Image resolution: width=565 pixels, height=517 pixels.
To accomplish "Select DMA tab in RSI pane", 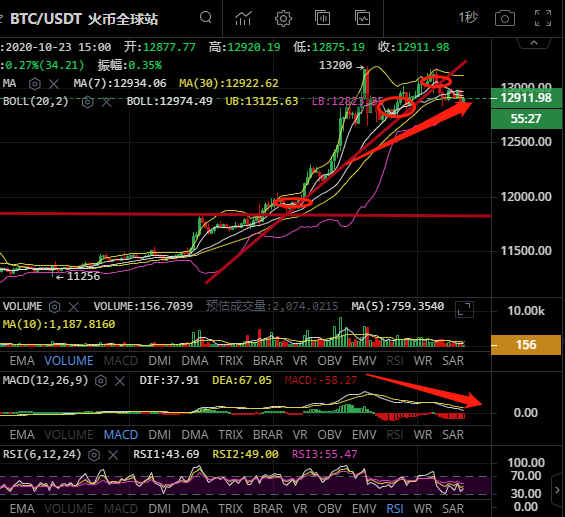I will click(x=195, y=509).
